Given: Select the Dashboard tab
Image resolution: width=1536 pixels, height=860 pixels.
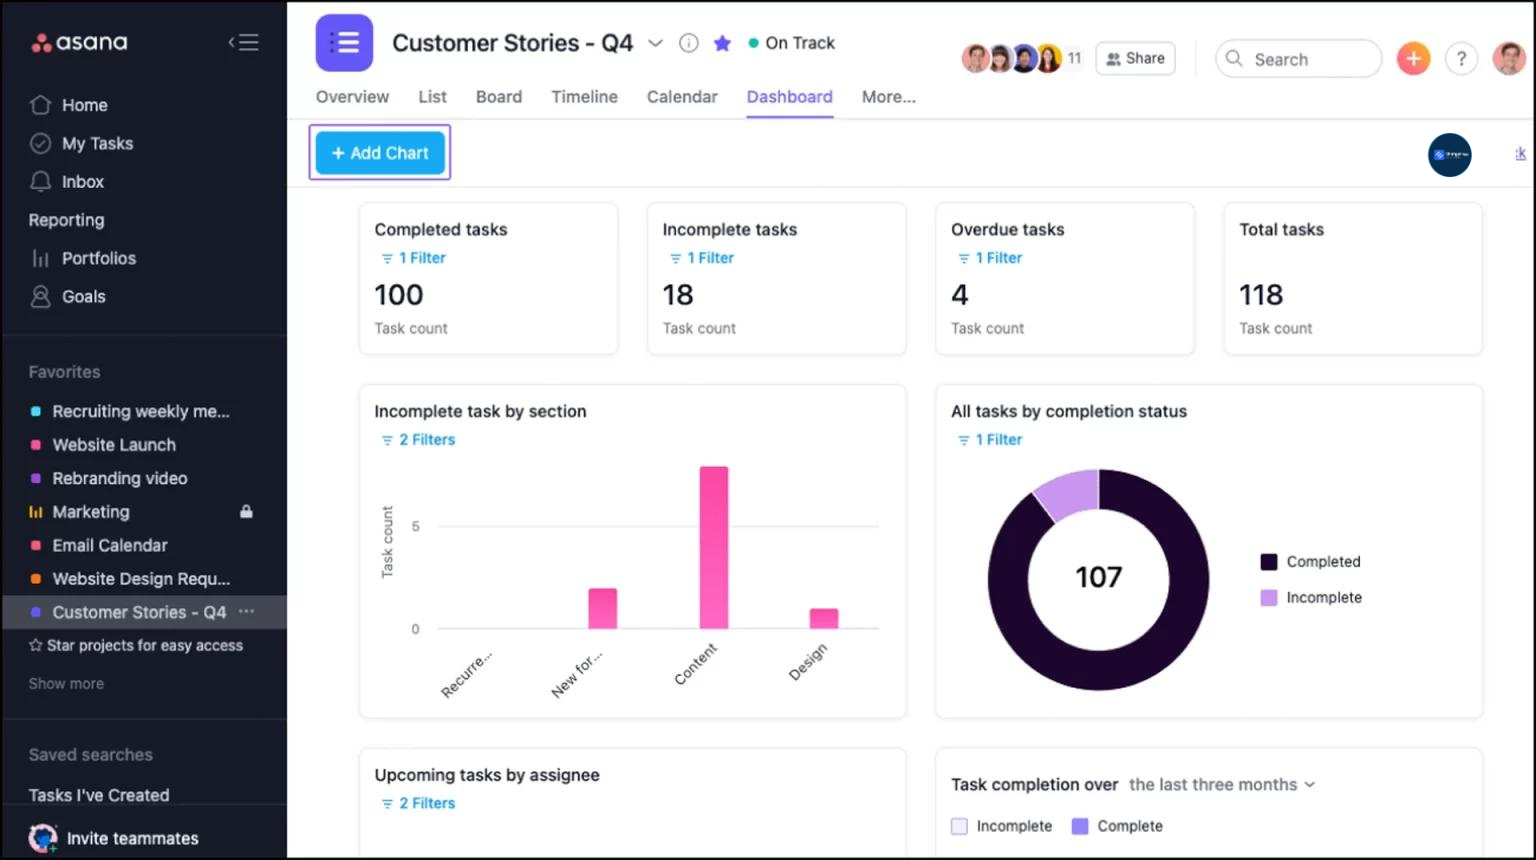Looking at the screenshot, I should 789,97.
